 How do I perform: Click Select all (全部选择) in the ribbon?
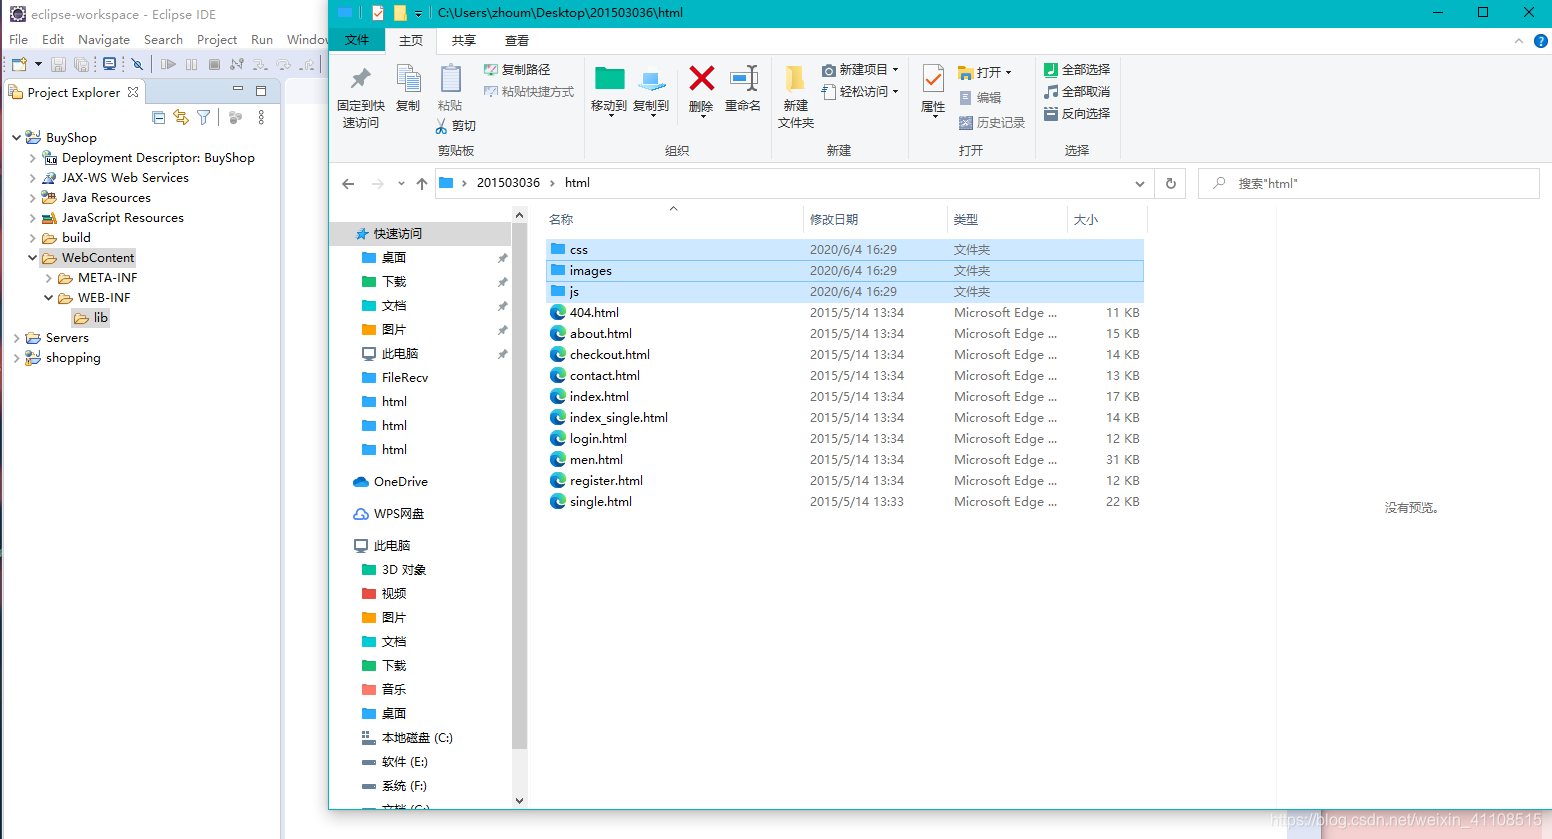[x=1077, y=70]
